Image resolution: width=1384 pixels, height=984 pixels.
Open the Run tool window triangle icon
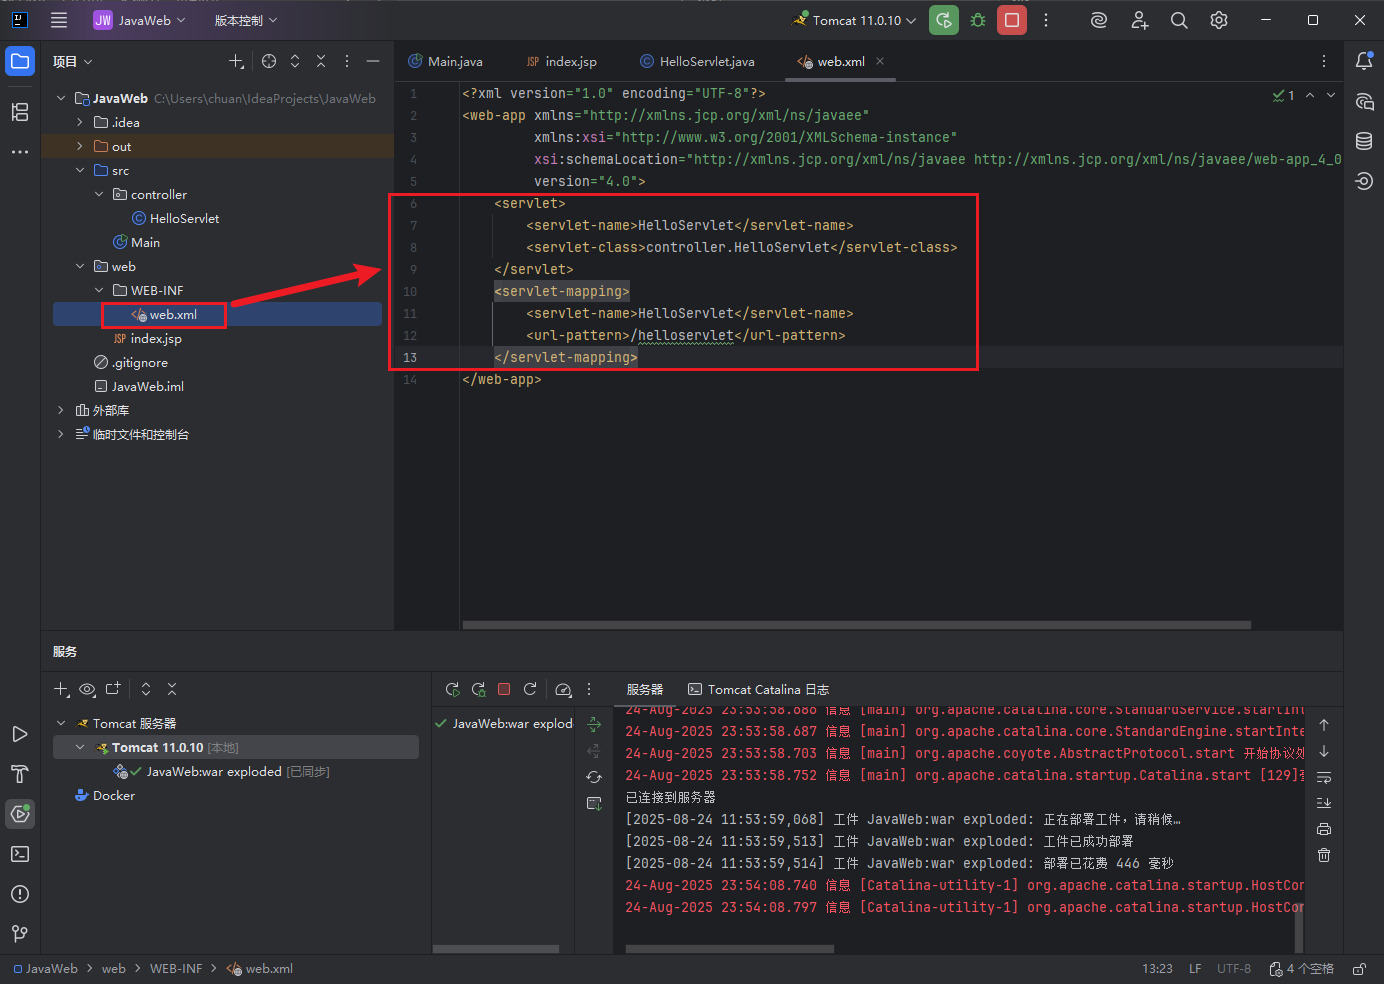coord(20,734)
